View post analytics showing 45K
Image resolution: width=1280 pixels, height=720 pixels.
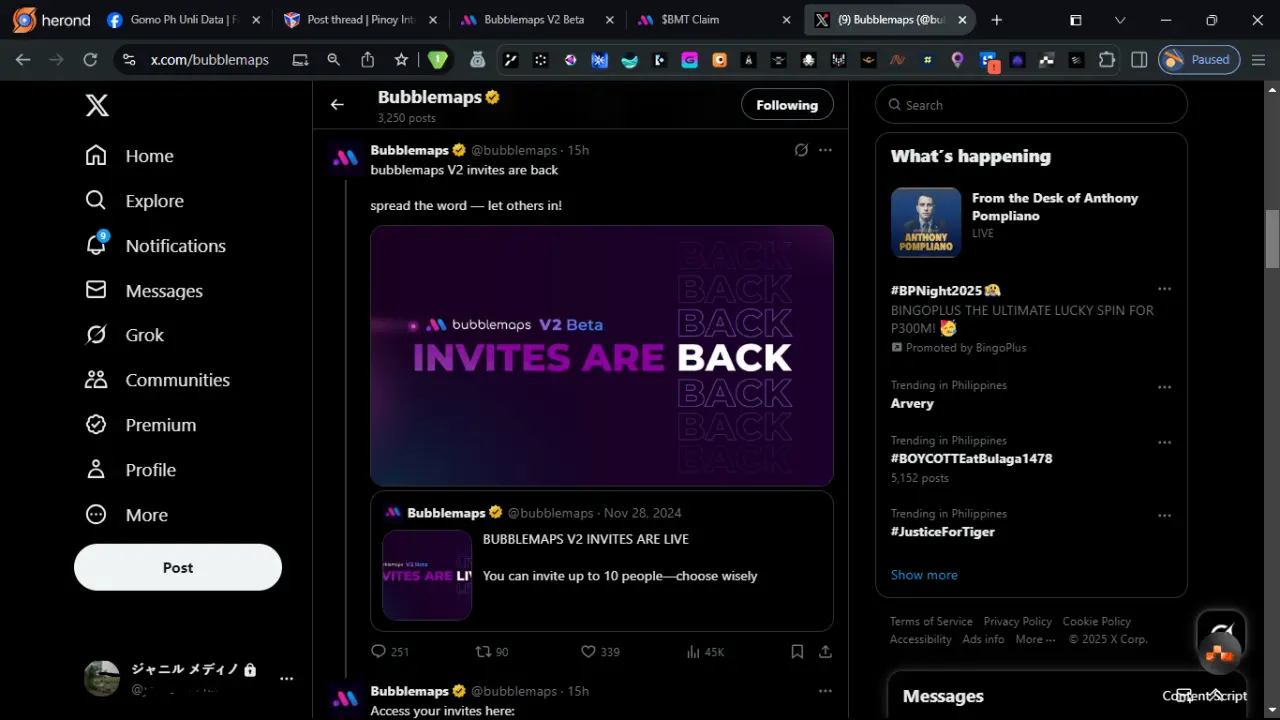click(x=705, y=652)
